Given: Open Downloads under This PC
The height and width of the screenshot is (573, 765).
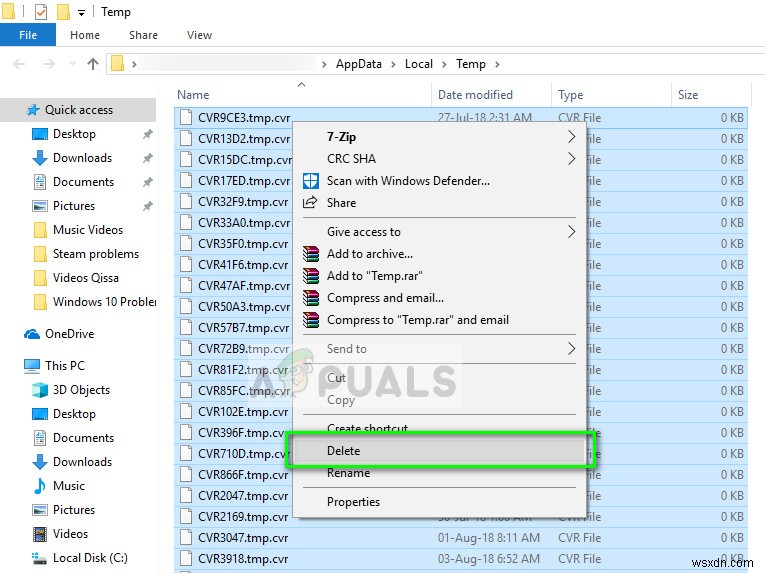Looking at the screenshot, I should tap(82, 462).
